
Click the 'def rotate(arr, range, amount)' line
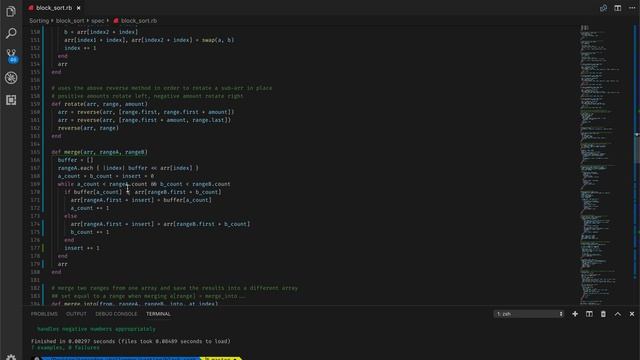99,104
